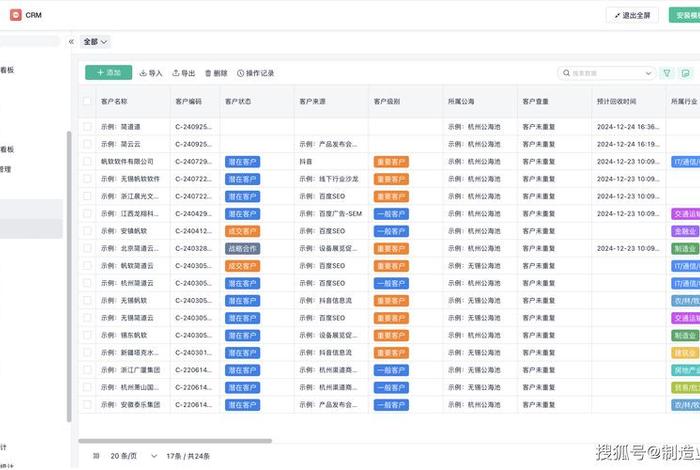Click the page-list icon left of 20 条/页
Screen dimensions: 700x470
click(x=96, y=456)
